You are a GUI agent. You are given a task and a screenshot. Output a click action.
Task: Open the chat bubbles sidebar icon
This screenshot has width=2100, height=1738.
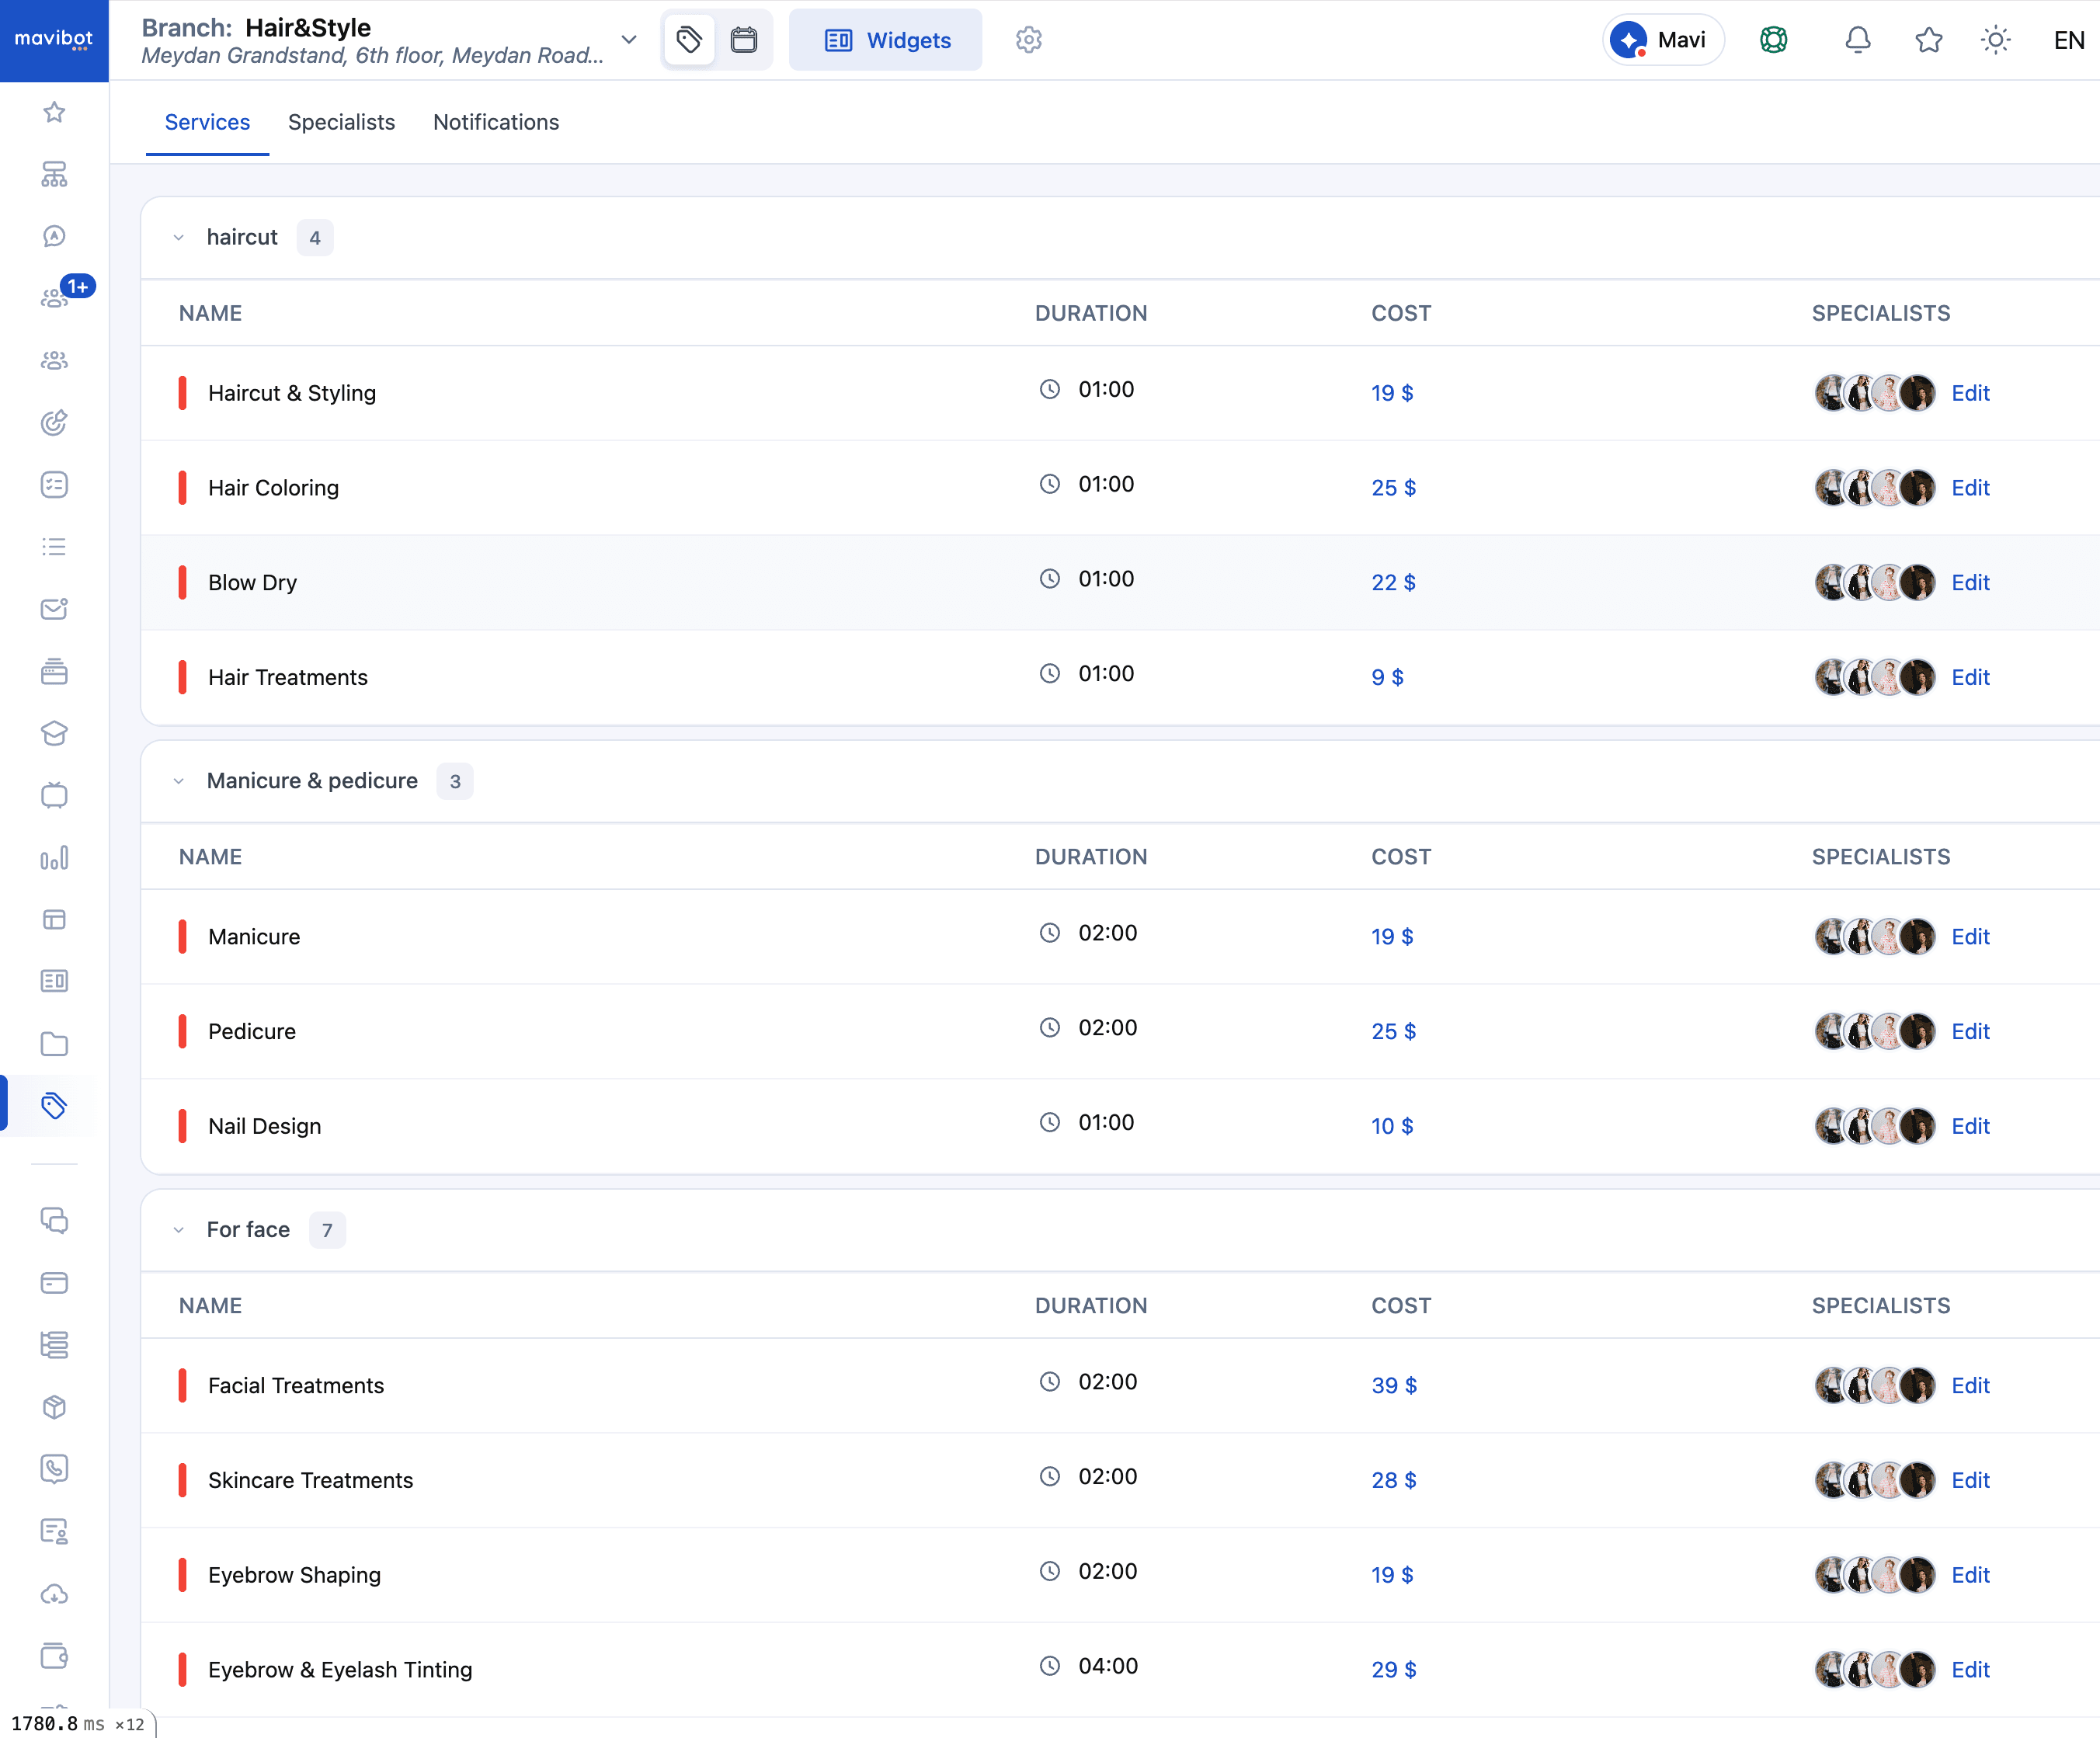(x=54, y=1221)
